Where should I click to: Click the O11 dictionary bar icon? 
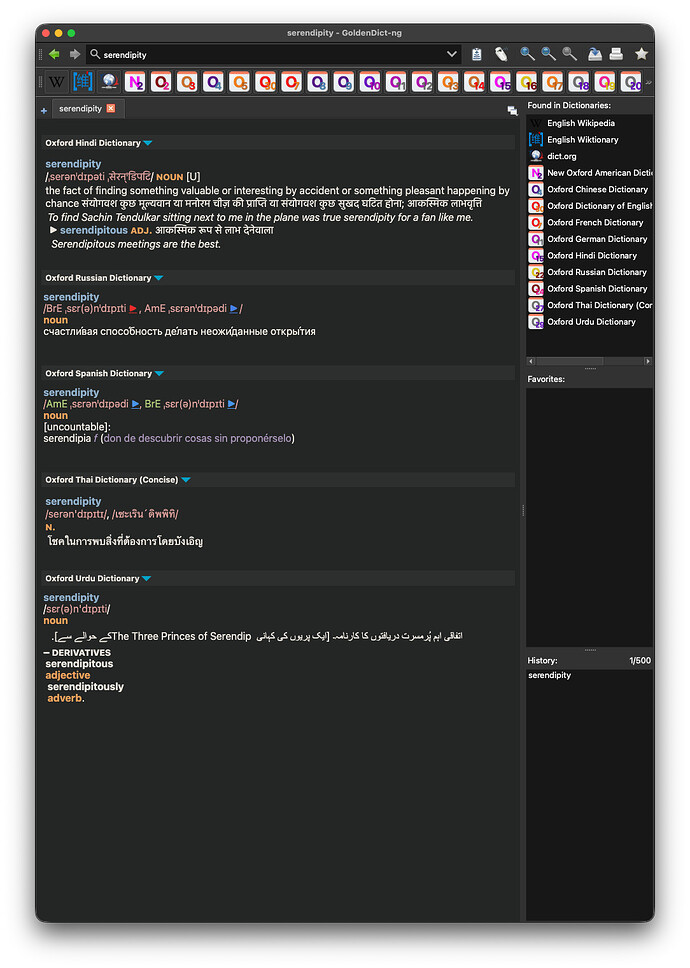pos(396,81)
